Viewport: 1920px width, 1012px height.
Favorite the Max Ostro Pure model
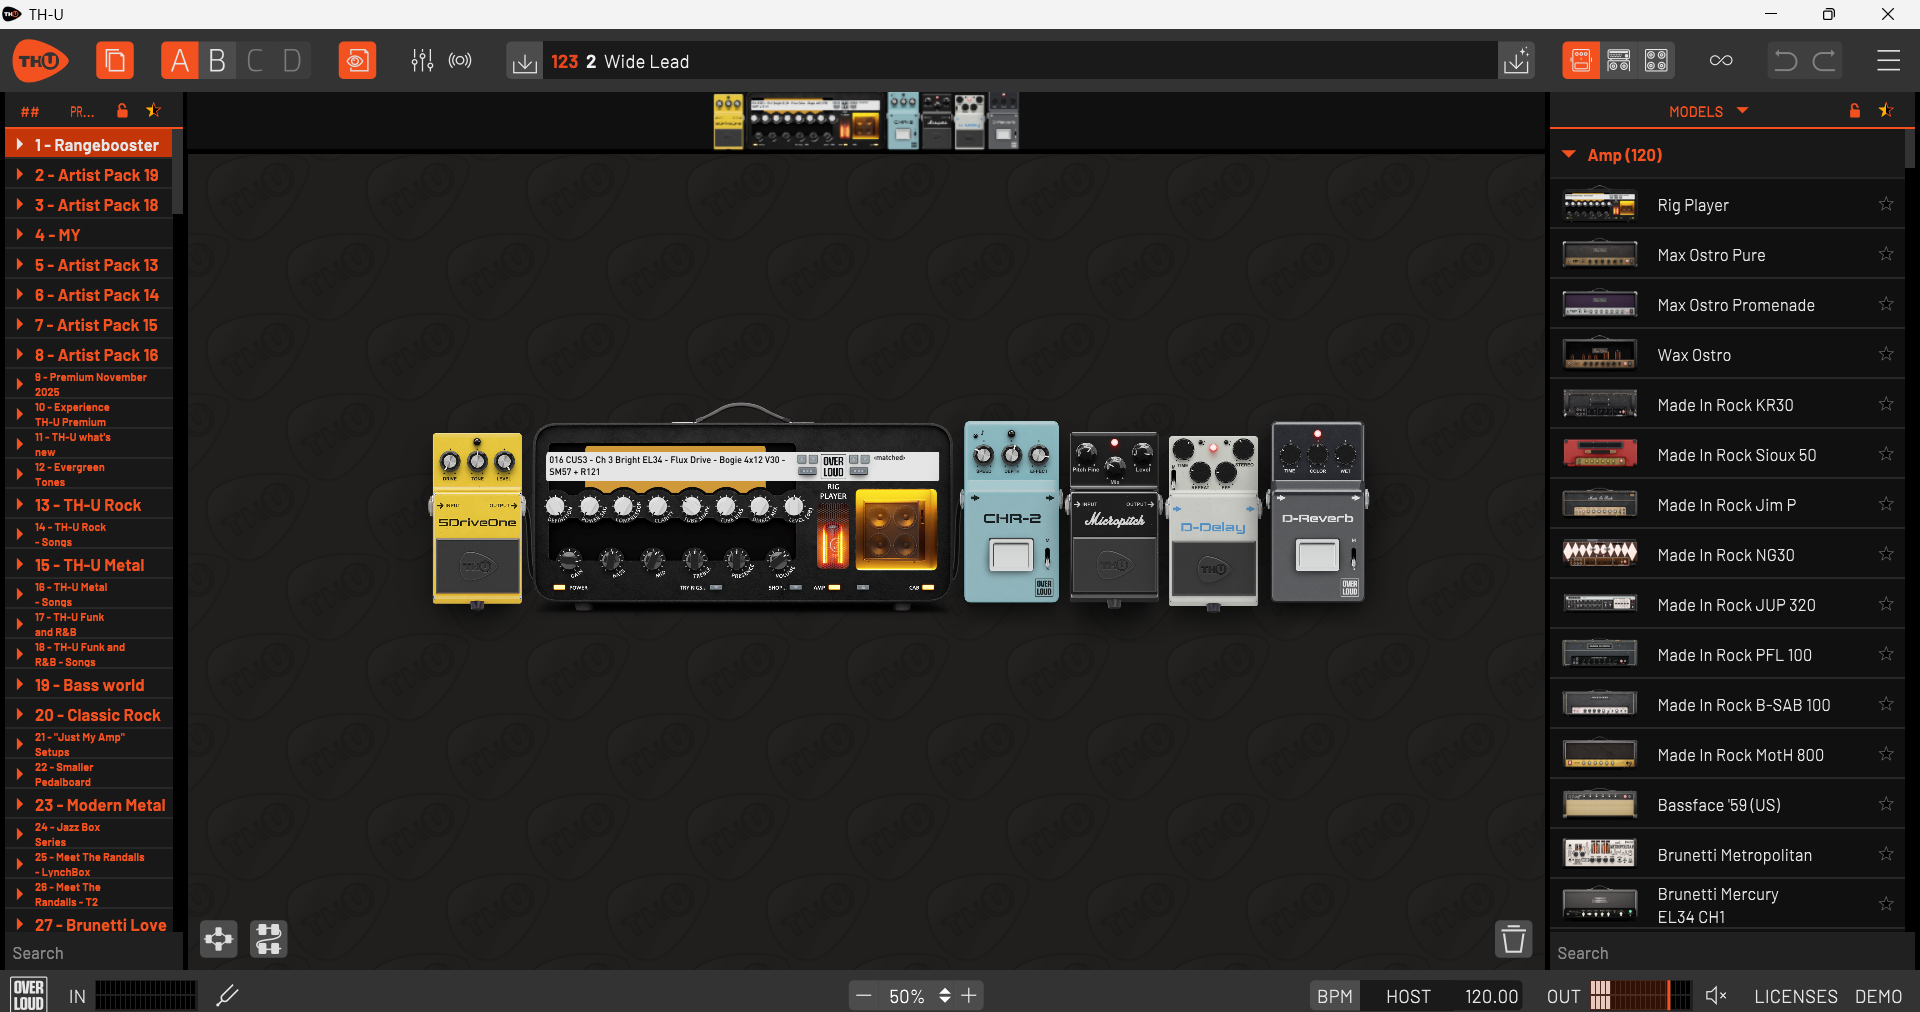coord(1886,254)
